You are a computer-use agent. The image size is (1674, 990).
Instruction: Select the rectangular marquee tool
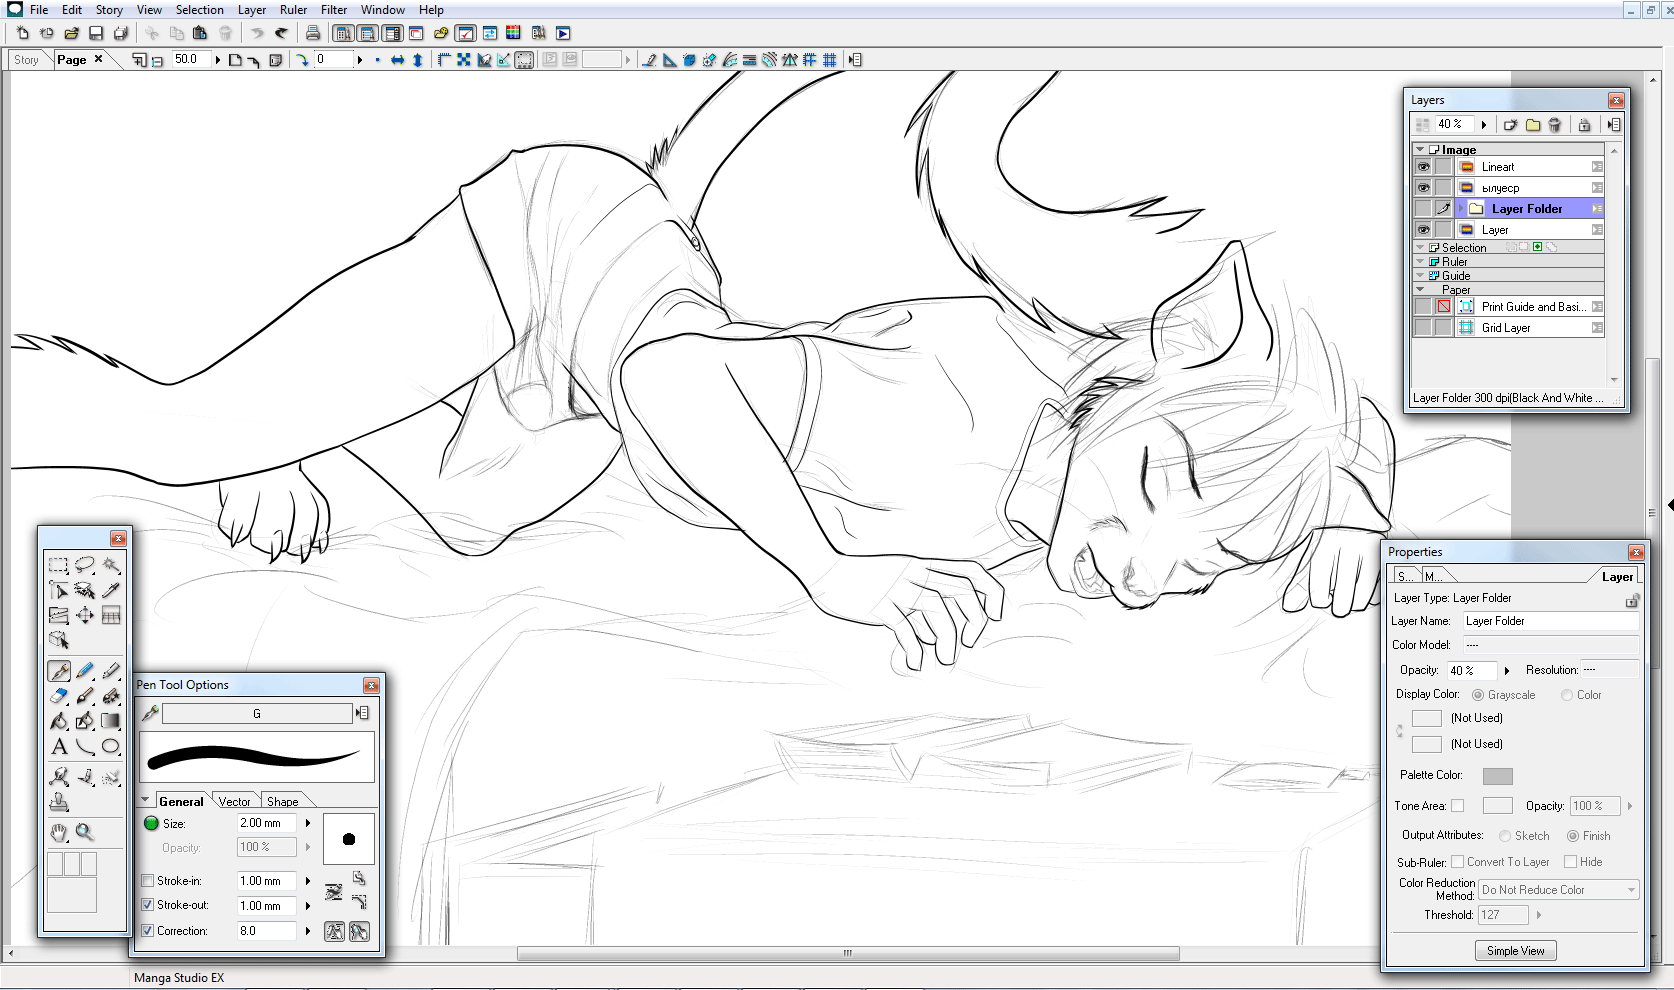[58, 565]
